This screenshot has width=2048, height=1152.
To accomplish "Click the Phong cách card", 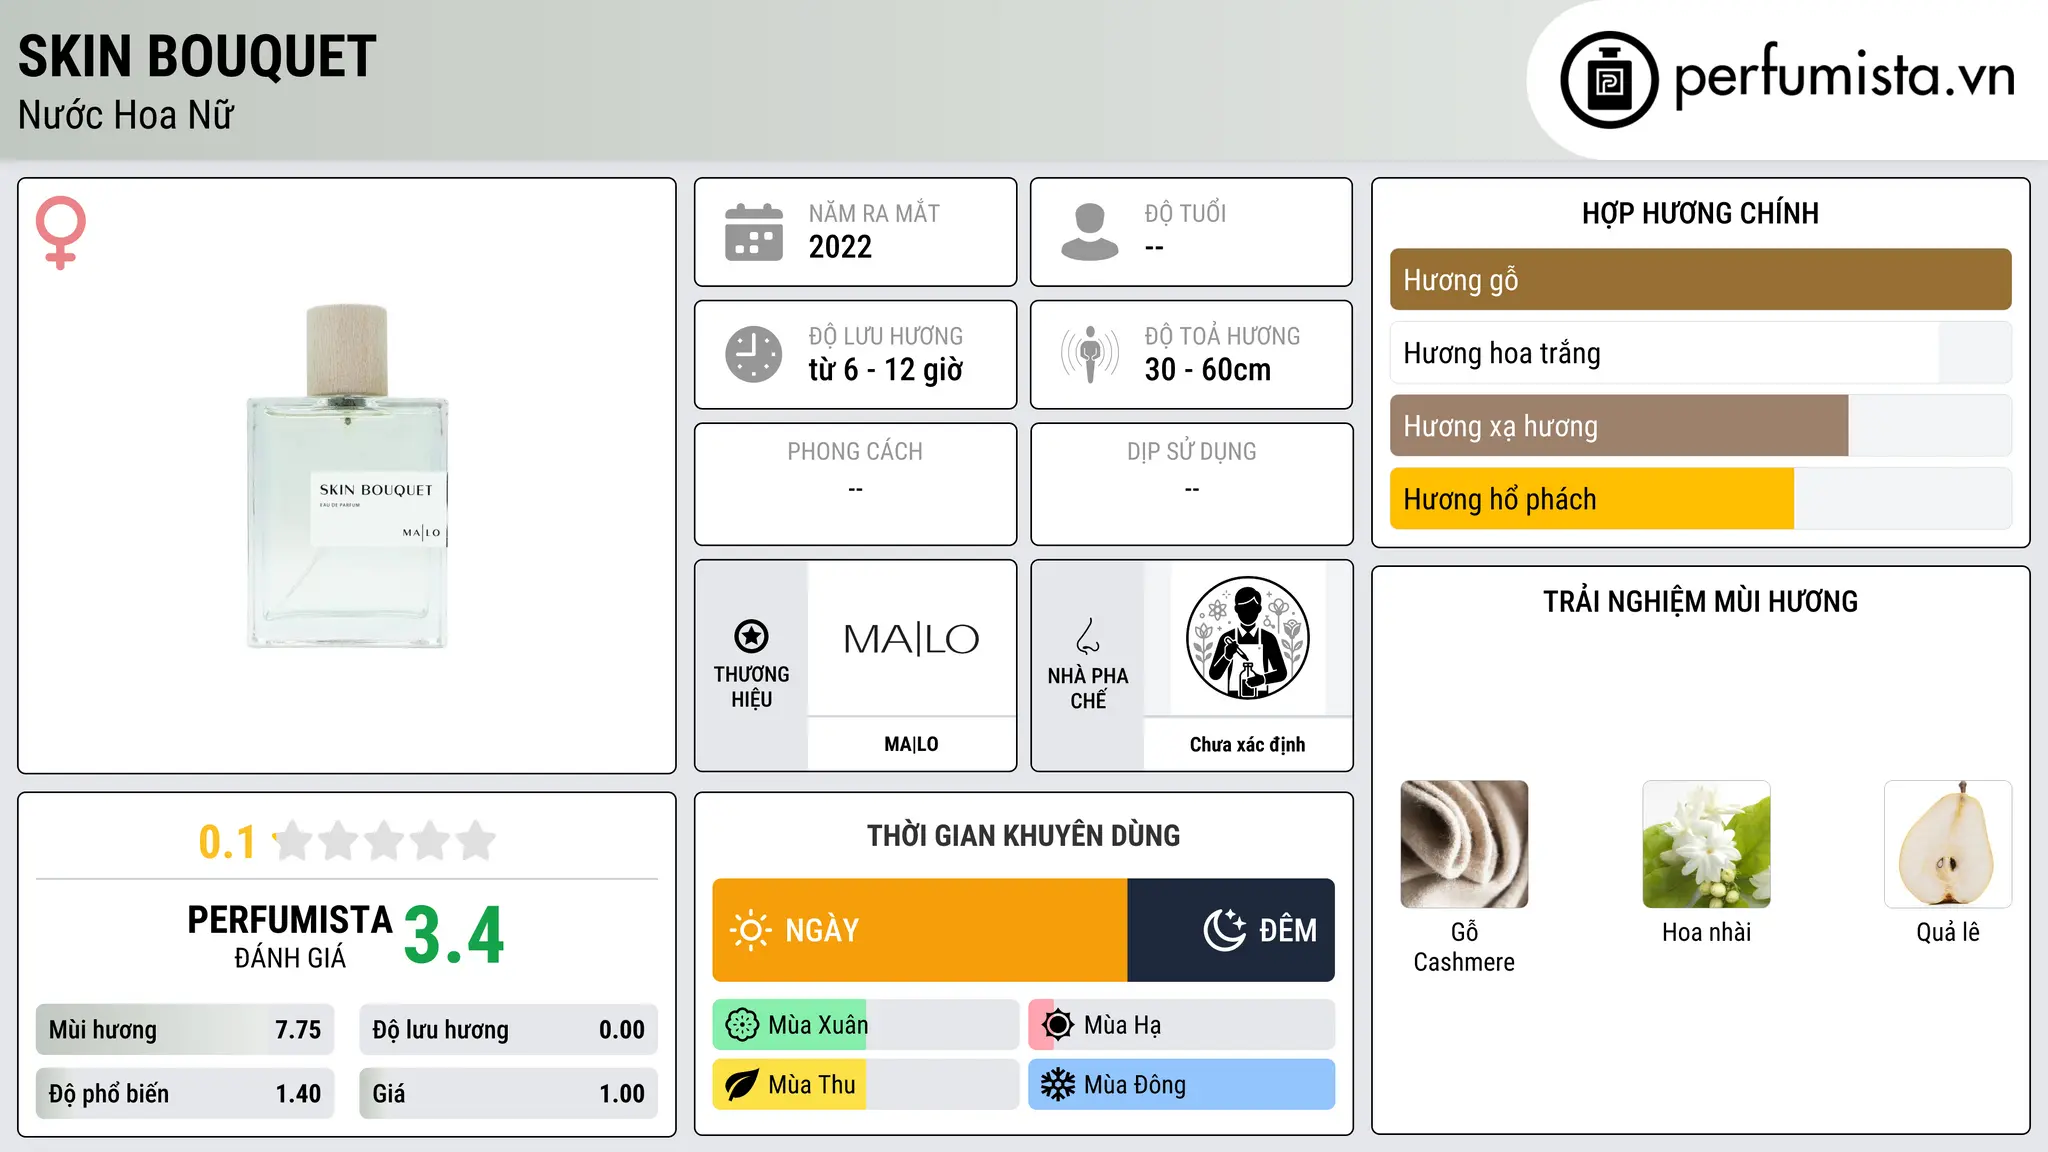I will click(855, 484).
